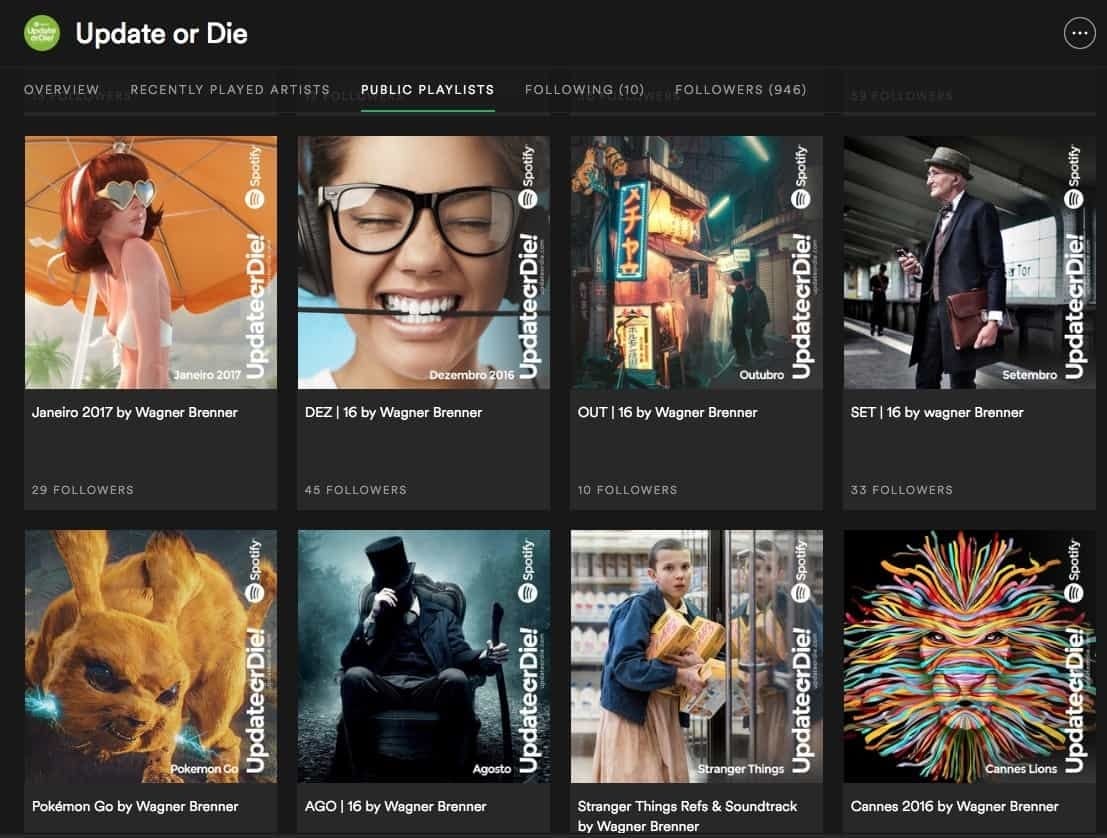Click 'Janeiro 2017 by Wagner Brenner' title
This screenshot has width=1107, height=838.
[135, 412]
